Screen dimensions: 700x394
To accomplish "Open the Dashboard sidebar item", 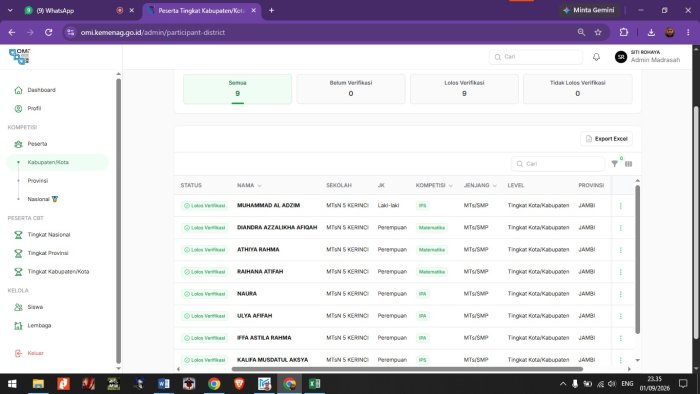I will (x=41, y=90).
